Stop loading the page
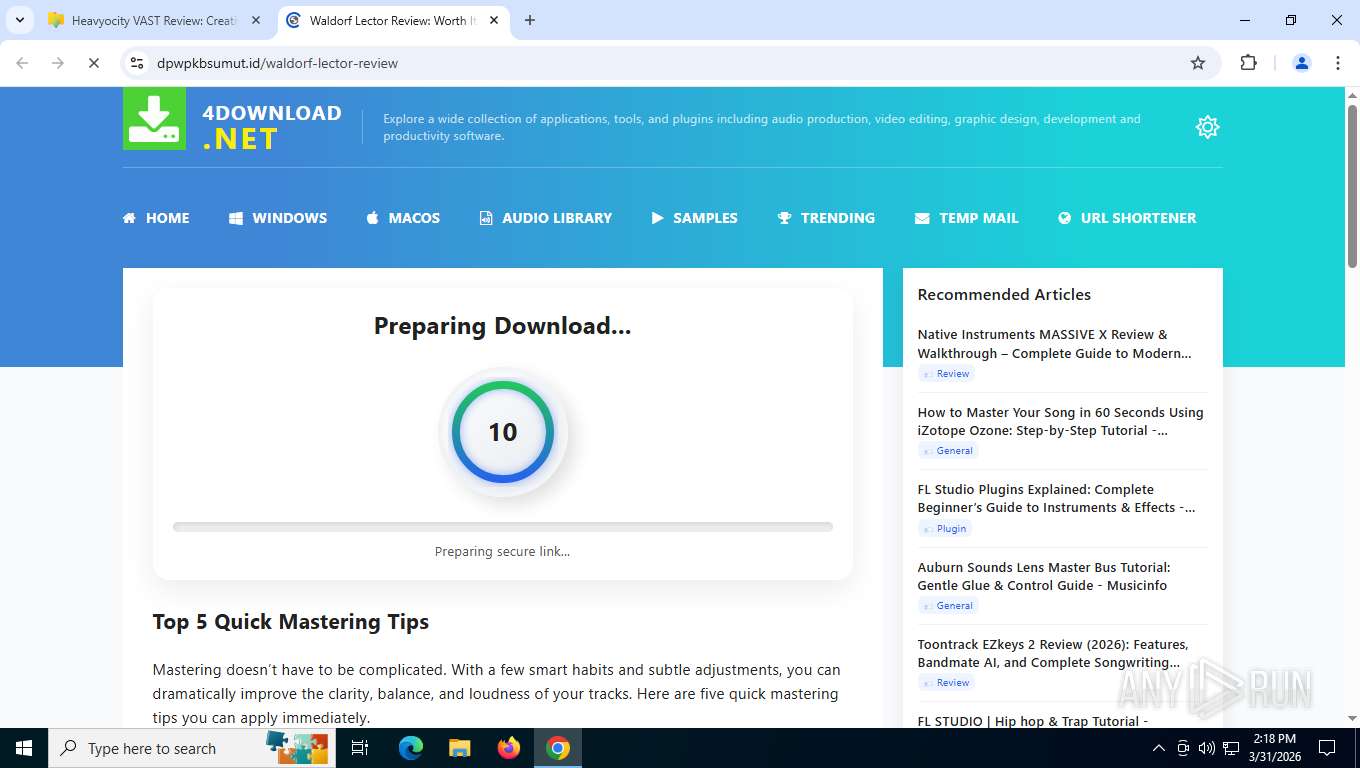The width and height of the screenshot is (1360, 768). pyautogui.click(x=94, y=63)
